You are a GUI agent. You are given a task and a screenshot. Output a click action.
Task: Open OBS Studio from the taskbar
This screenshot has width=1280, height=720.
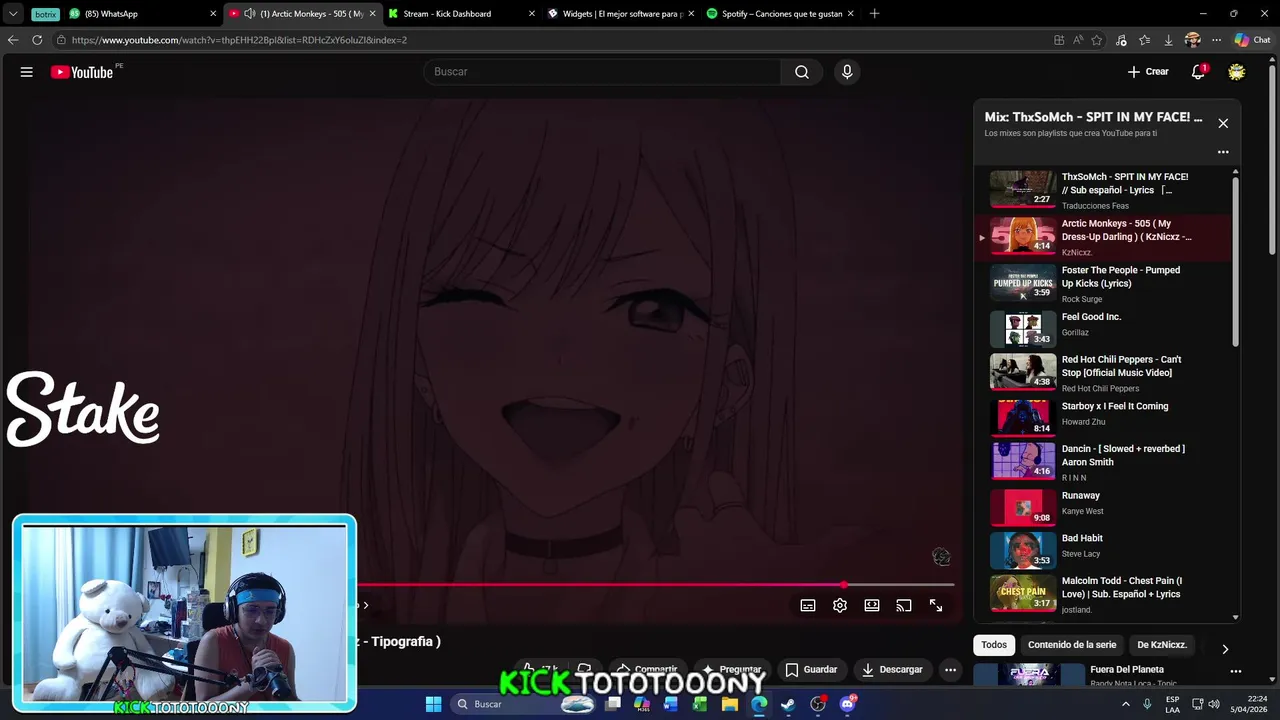coord(818,704)
